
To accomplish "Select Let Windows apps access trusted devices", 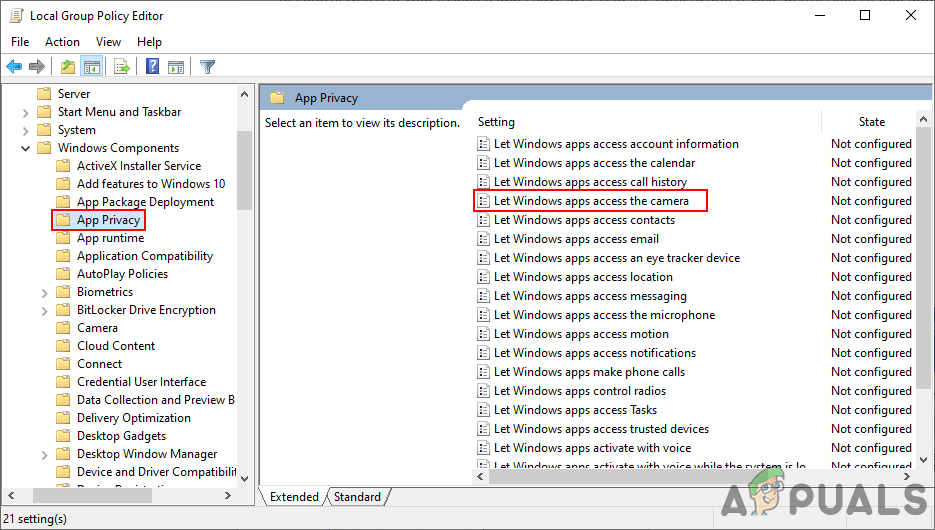I will point(601,429).
